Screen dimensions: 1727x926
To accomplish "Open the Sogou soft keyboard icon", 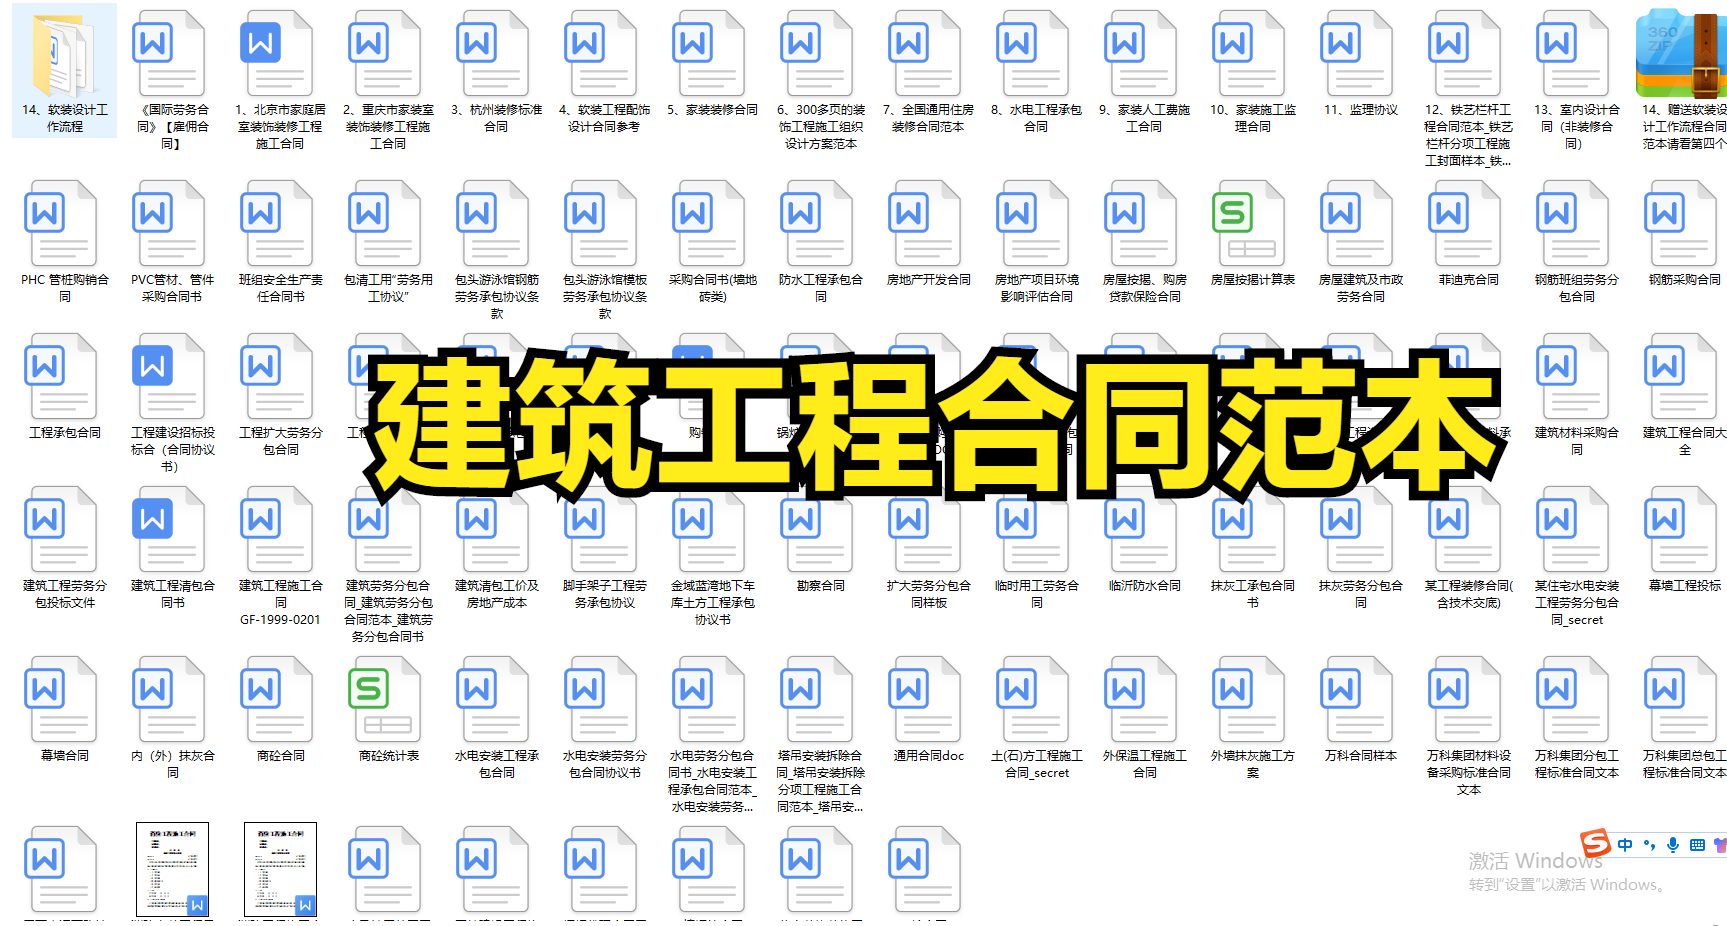I will 1697,845.
